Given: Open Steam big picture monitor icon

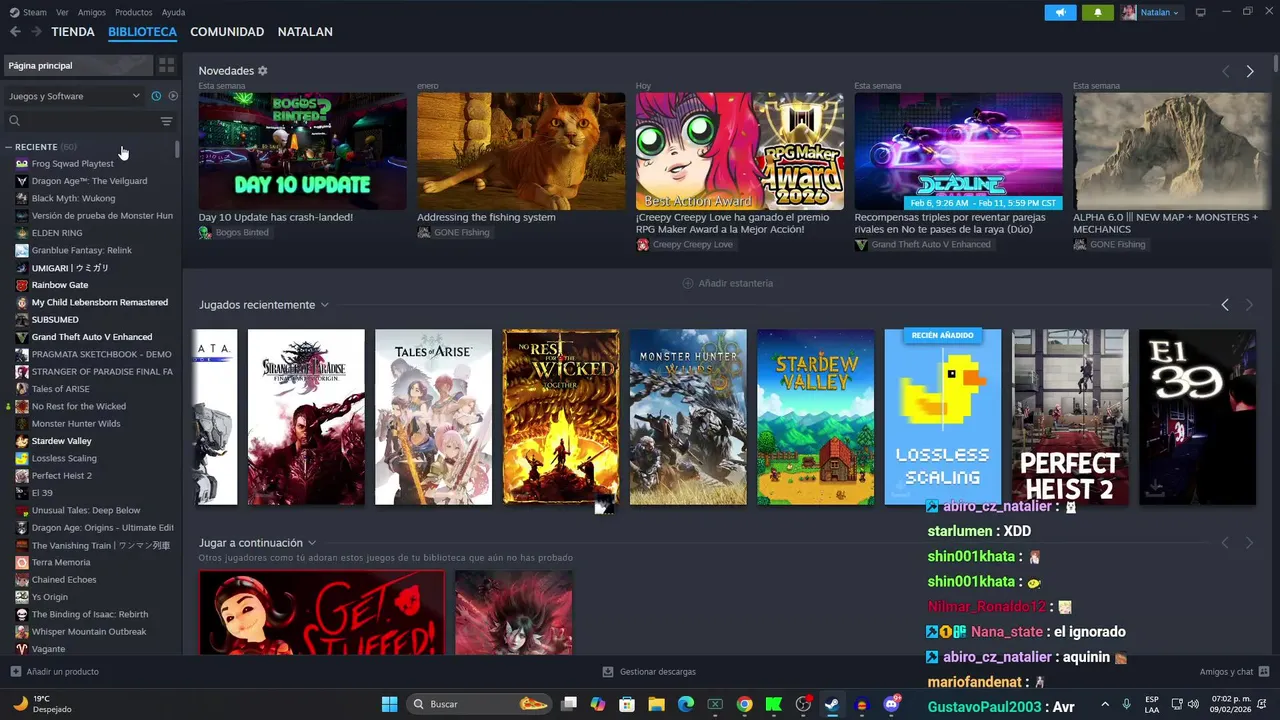Looking at the screenshot, I should point(1201,12).
